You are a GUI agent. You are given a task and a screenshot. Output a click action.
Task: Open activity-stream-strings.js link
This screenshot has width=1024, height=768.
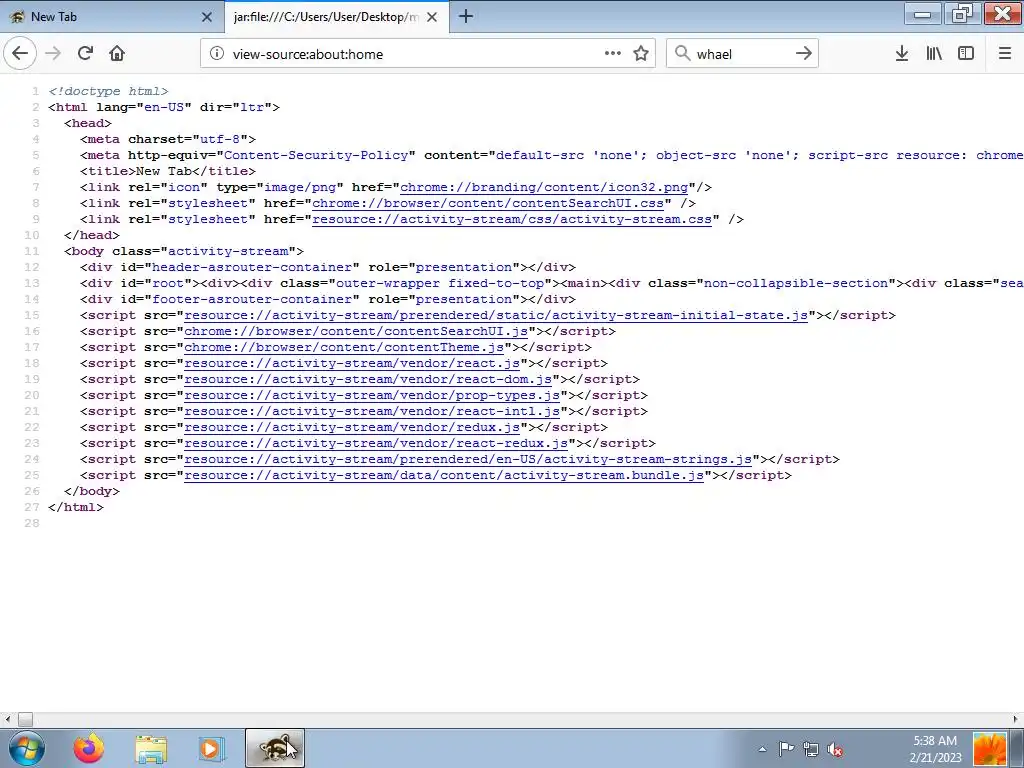point(468,459)
